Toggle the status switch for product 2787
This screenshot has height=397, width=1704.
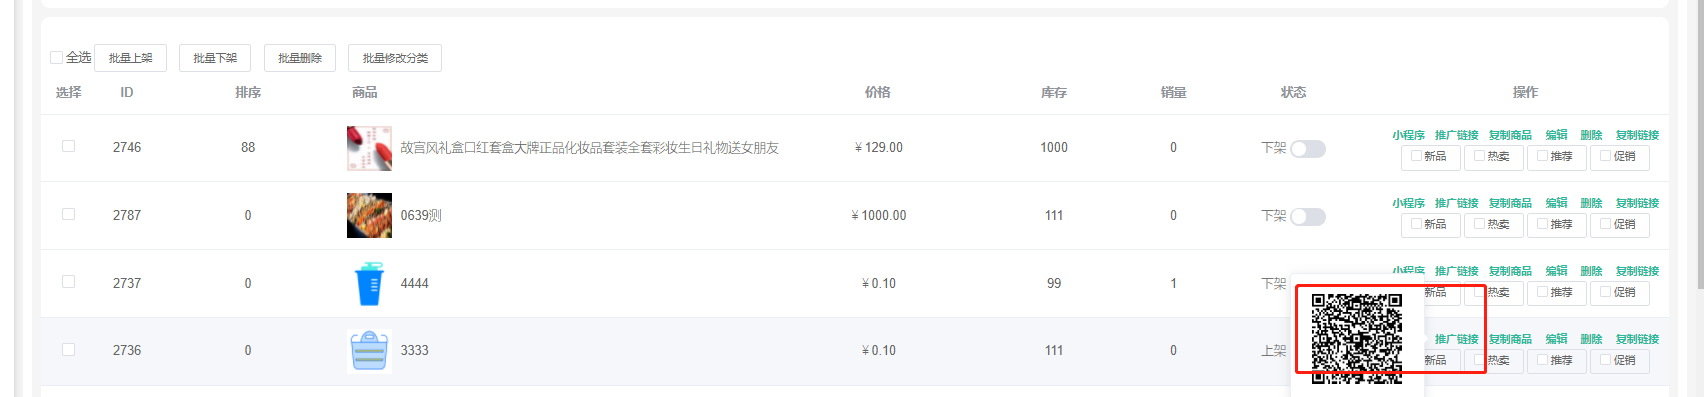click(x=1308, y=217)
